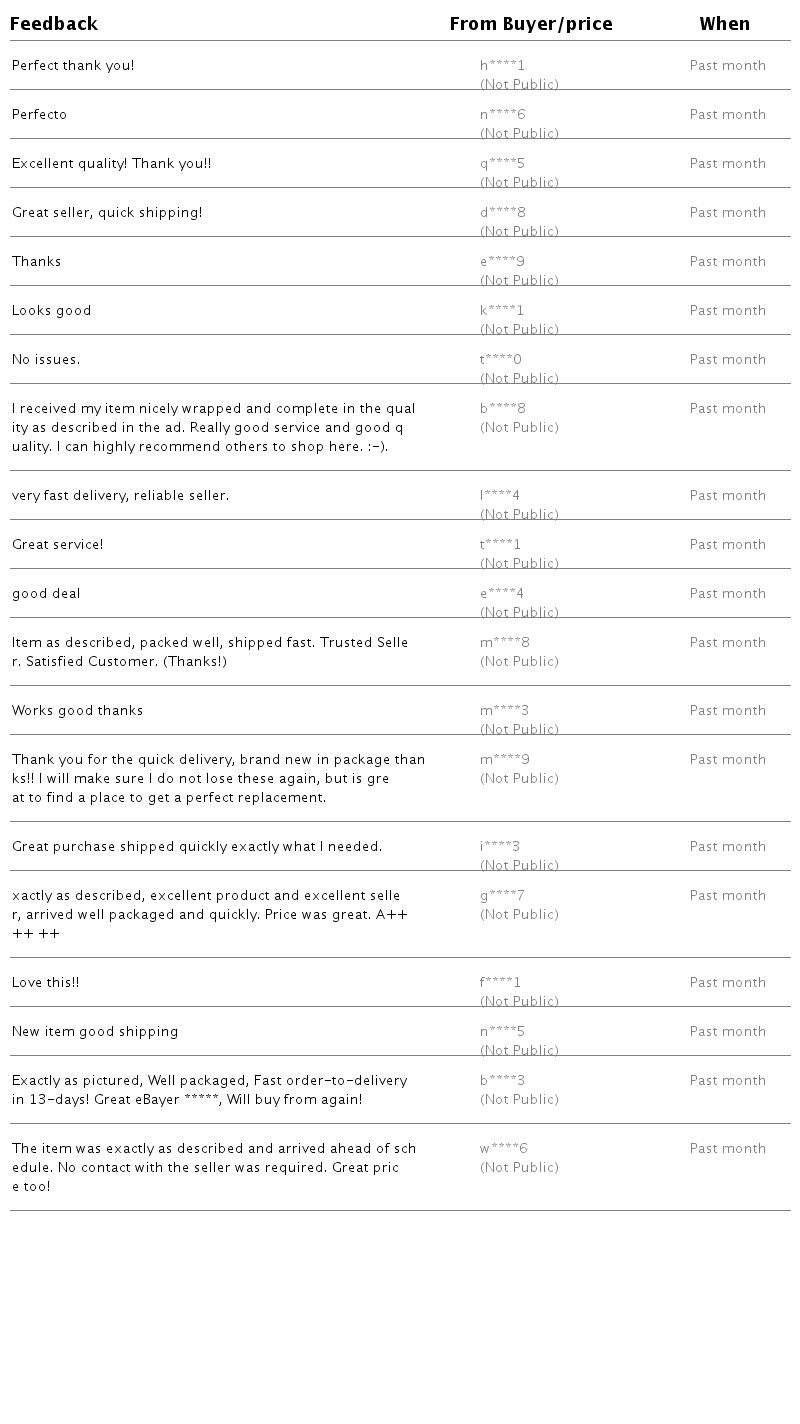Viewport: 800px width, 1424px height.
Task: Open buyer w****6 profile
Action: pyautogui.click(x=503, y=1149)
